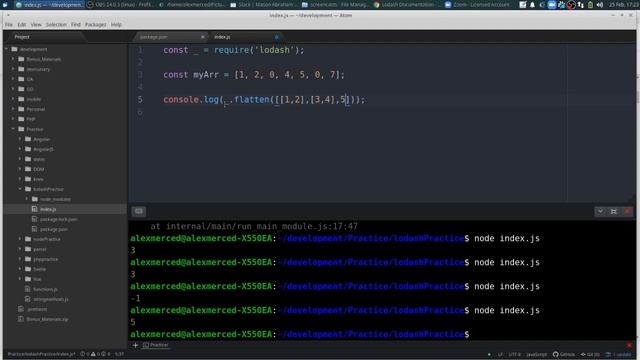Screen dimensions: 640x360
Task: Expand the Personal folder
Action: coord(13,109)
